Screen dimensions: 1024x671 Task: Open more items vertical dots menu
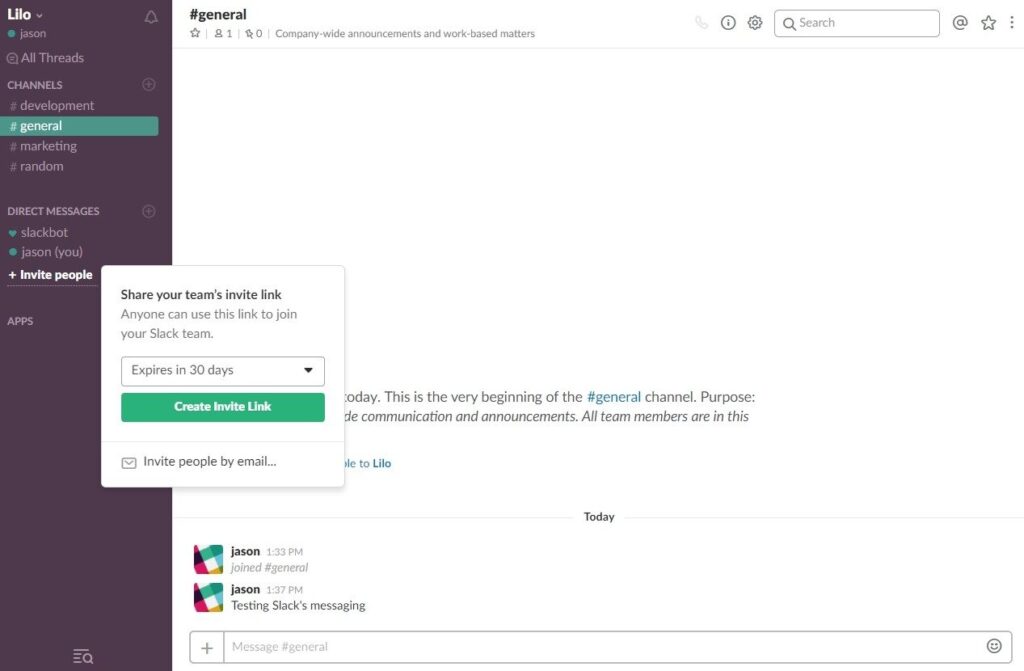pos(1012,23)
